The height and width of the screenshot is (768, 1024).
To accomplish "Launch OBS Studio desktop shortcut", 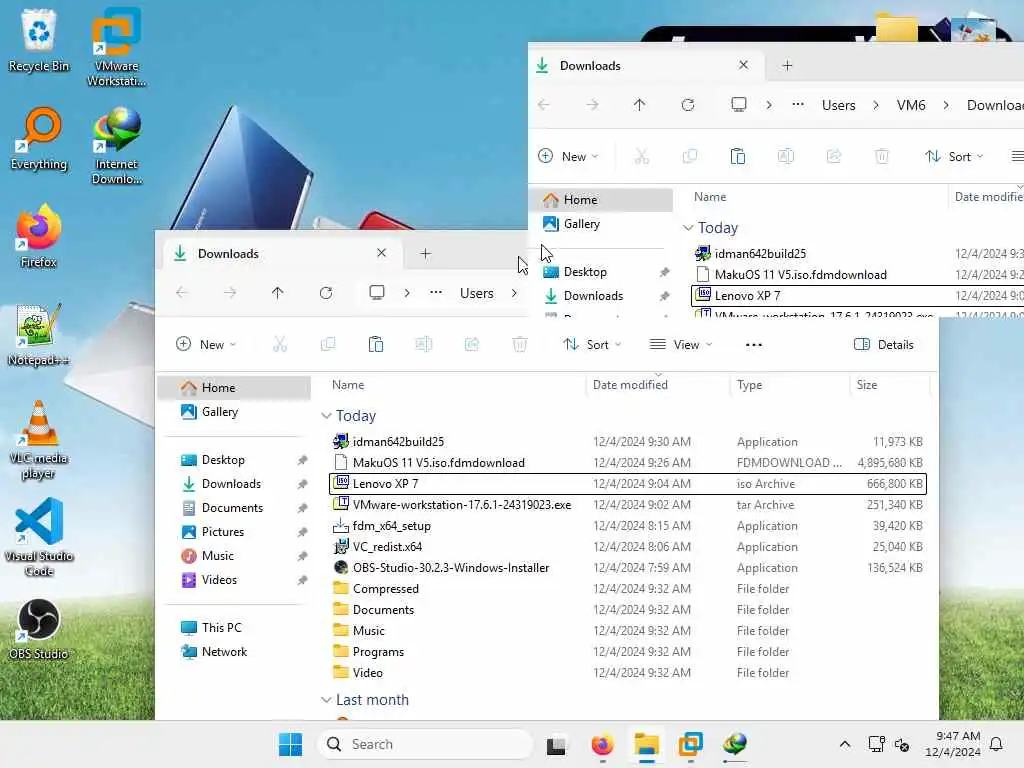I will click(39, 630).
